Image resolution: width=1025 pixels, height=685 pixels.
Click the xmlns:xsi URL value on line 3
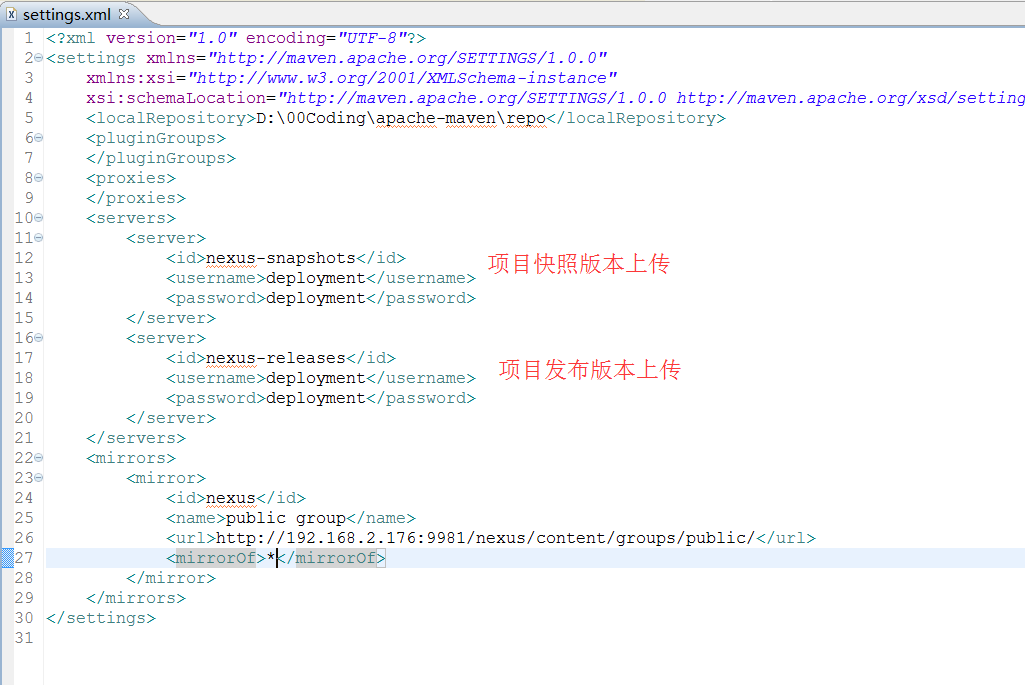point(403,78)
